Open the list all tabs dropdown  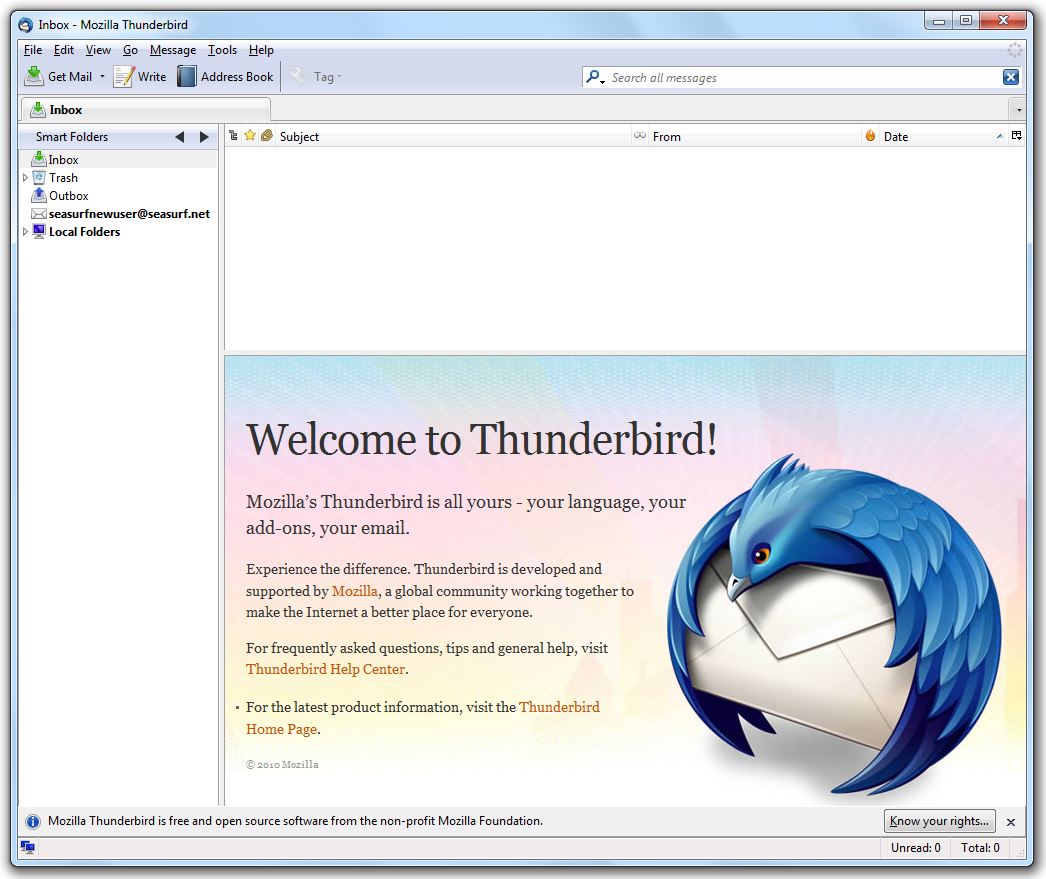[x=1019, y=109]
